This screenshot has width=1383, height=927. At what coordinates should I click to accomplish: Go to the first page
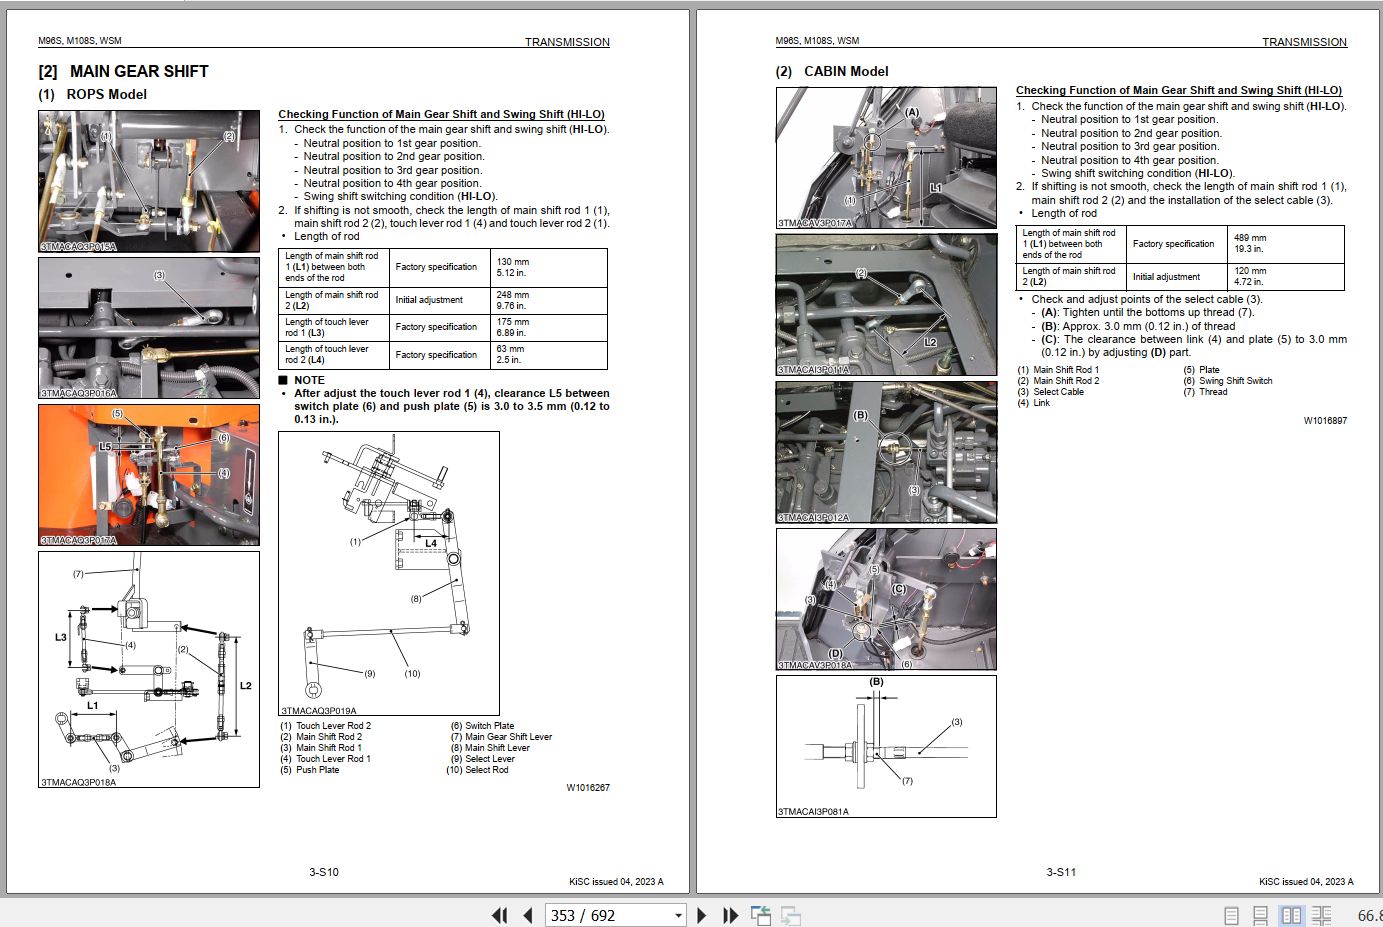499,915
